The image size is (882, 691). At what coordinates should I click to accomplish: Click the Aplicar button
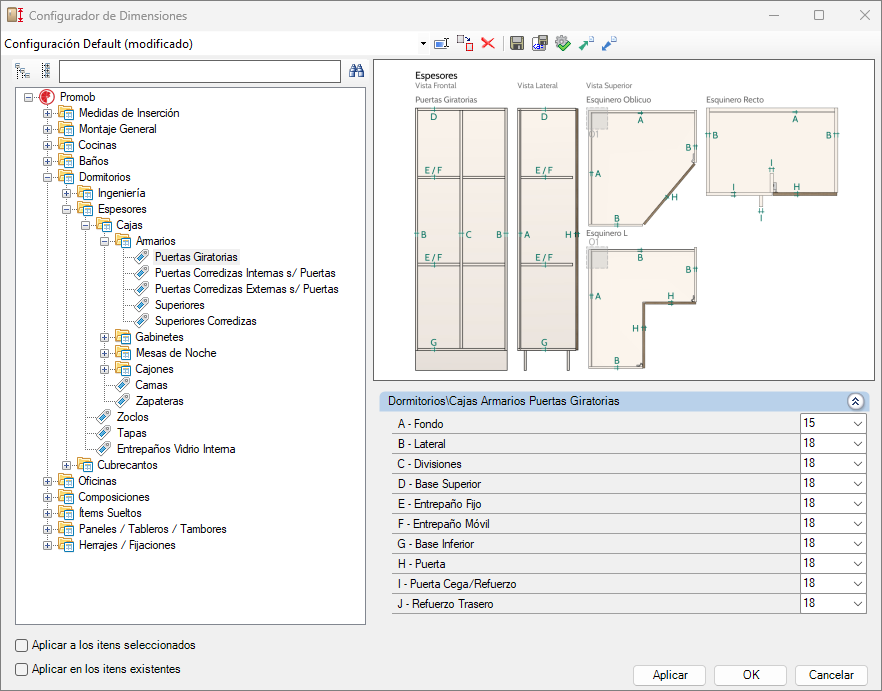coord(669,675)
